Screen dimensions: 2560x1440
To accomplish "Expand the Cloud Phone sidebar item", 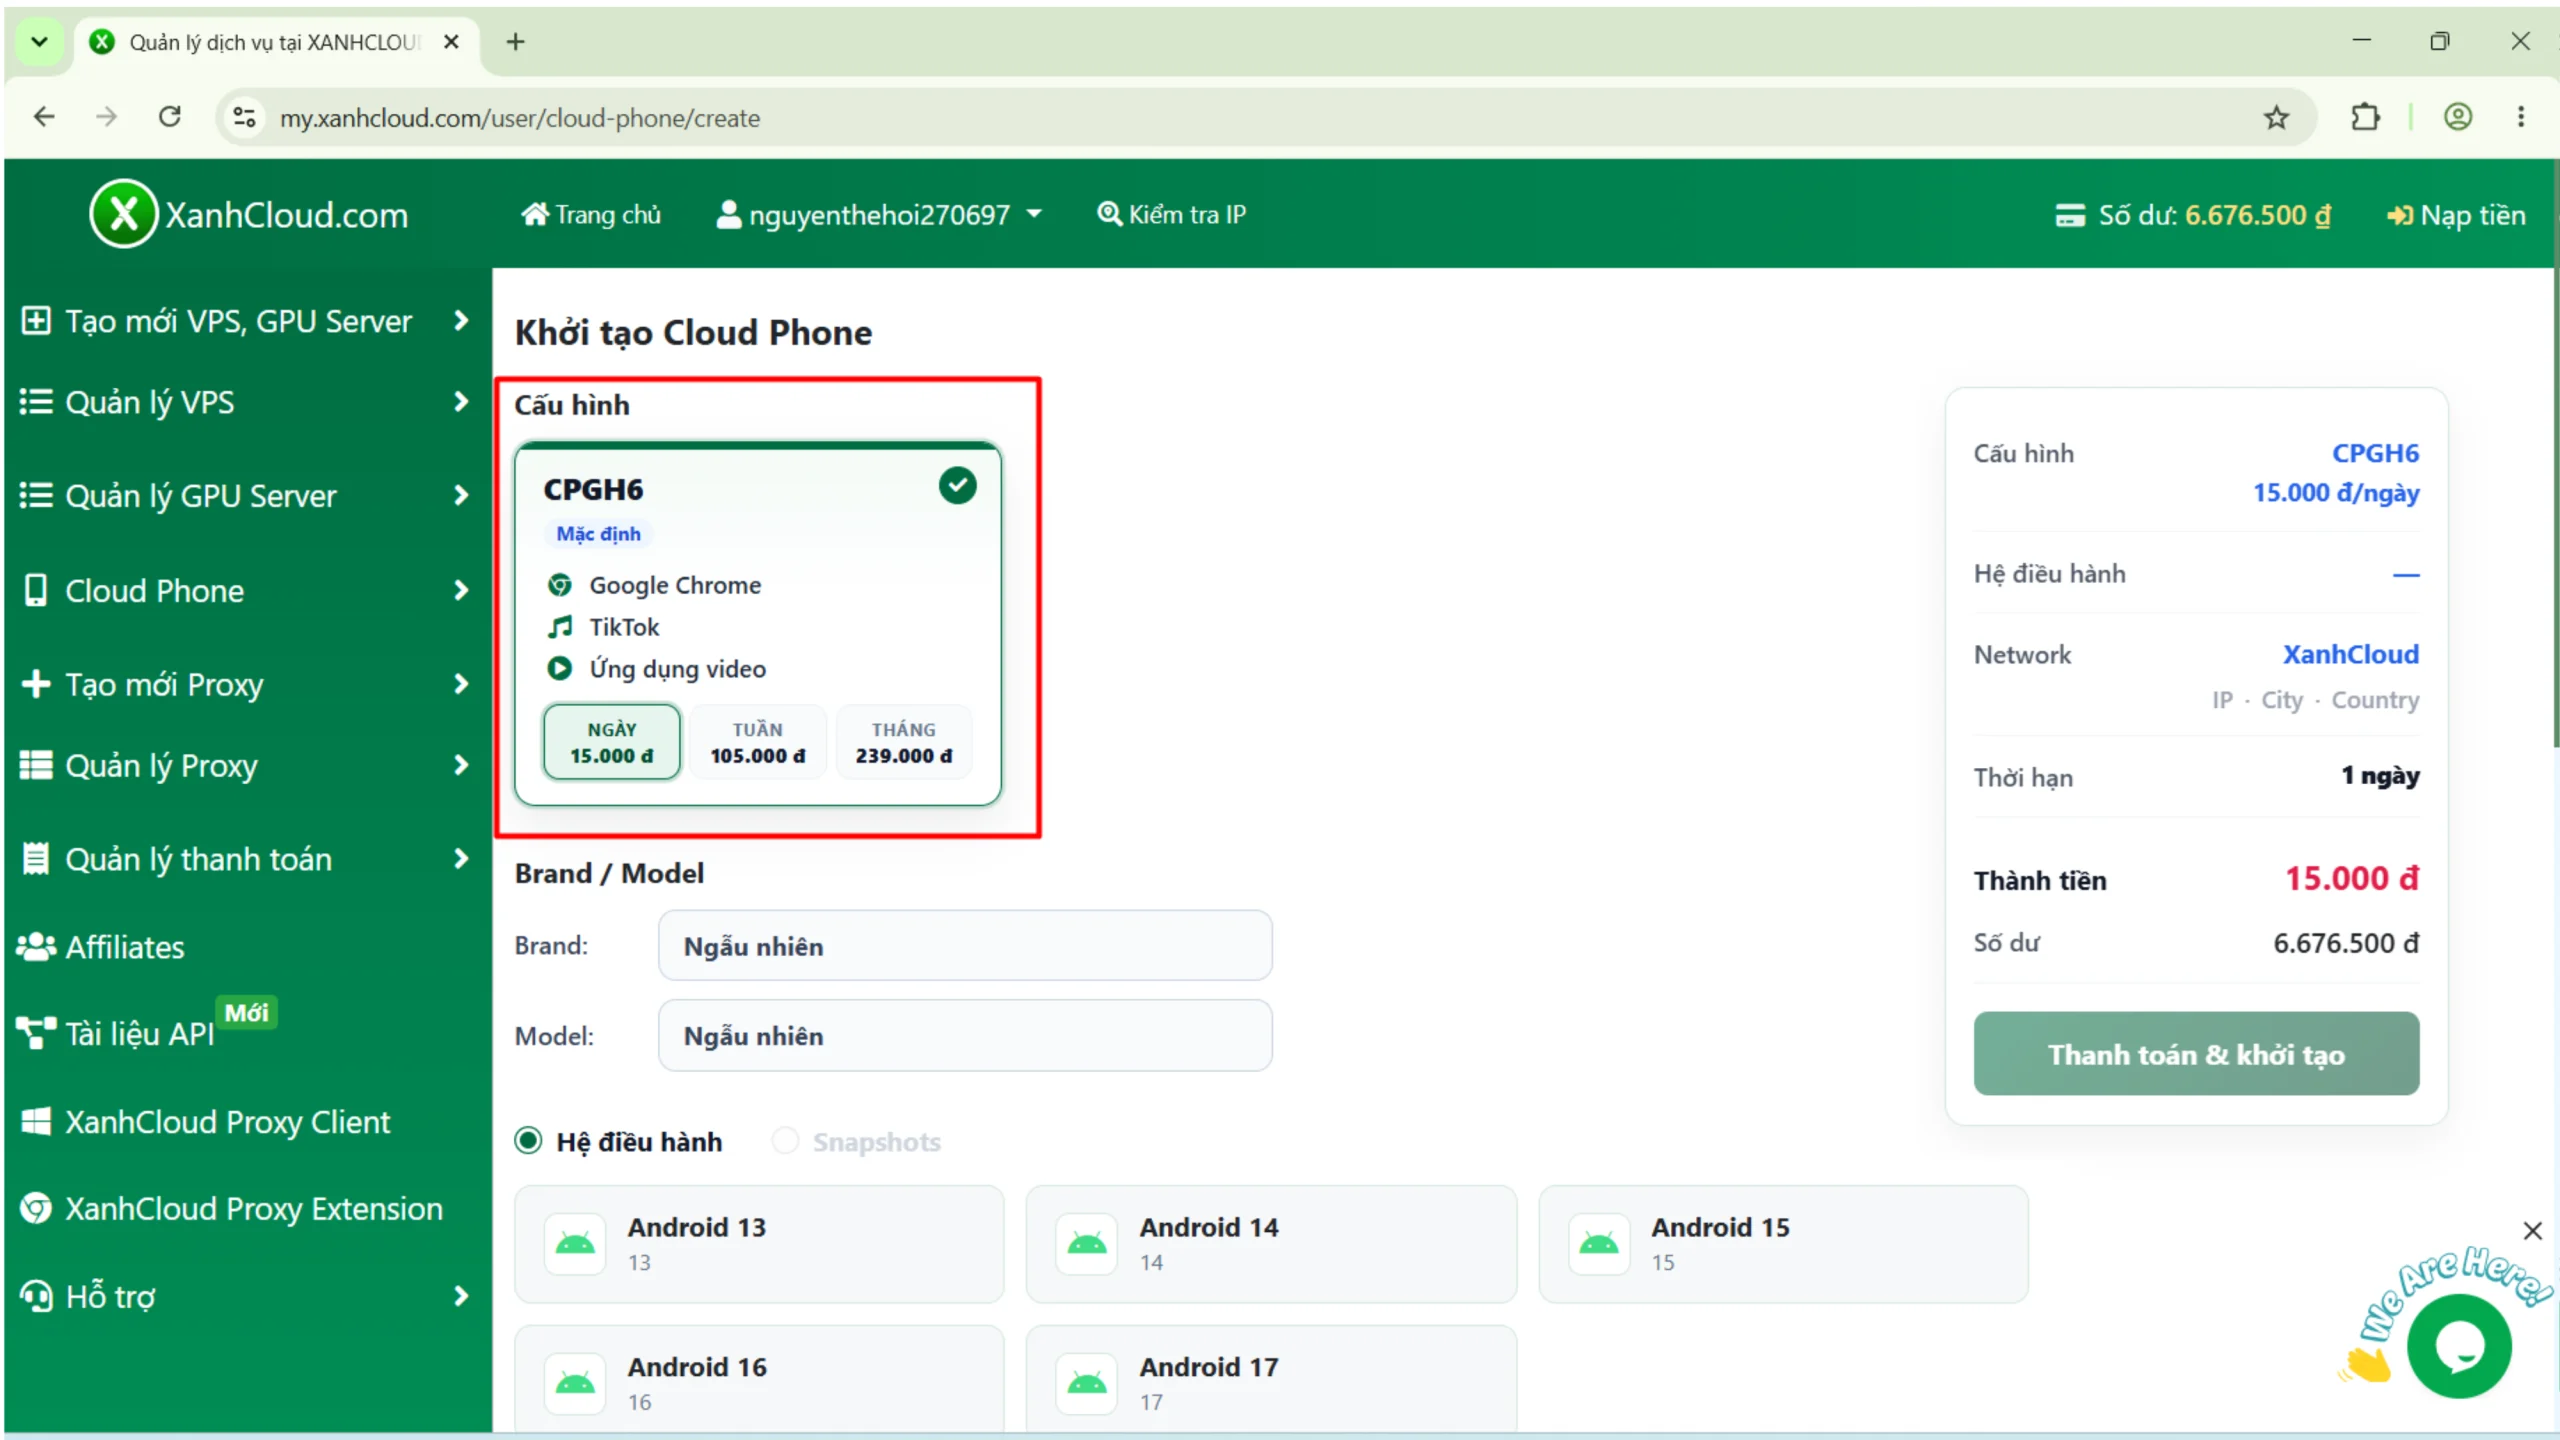I will tap(244, 591).
